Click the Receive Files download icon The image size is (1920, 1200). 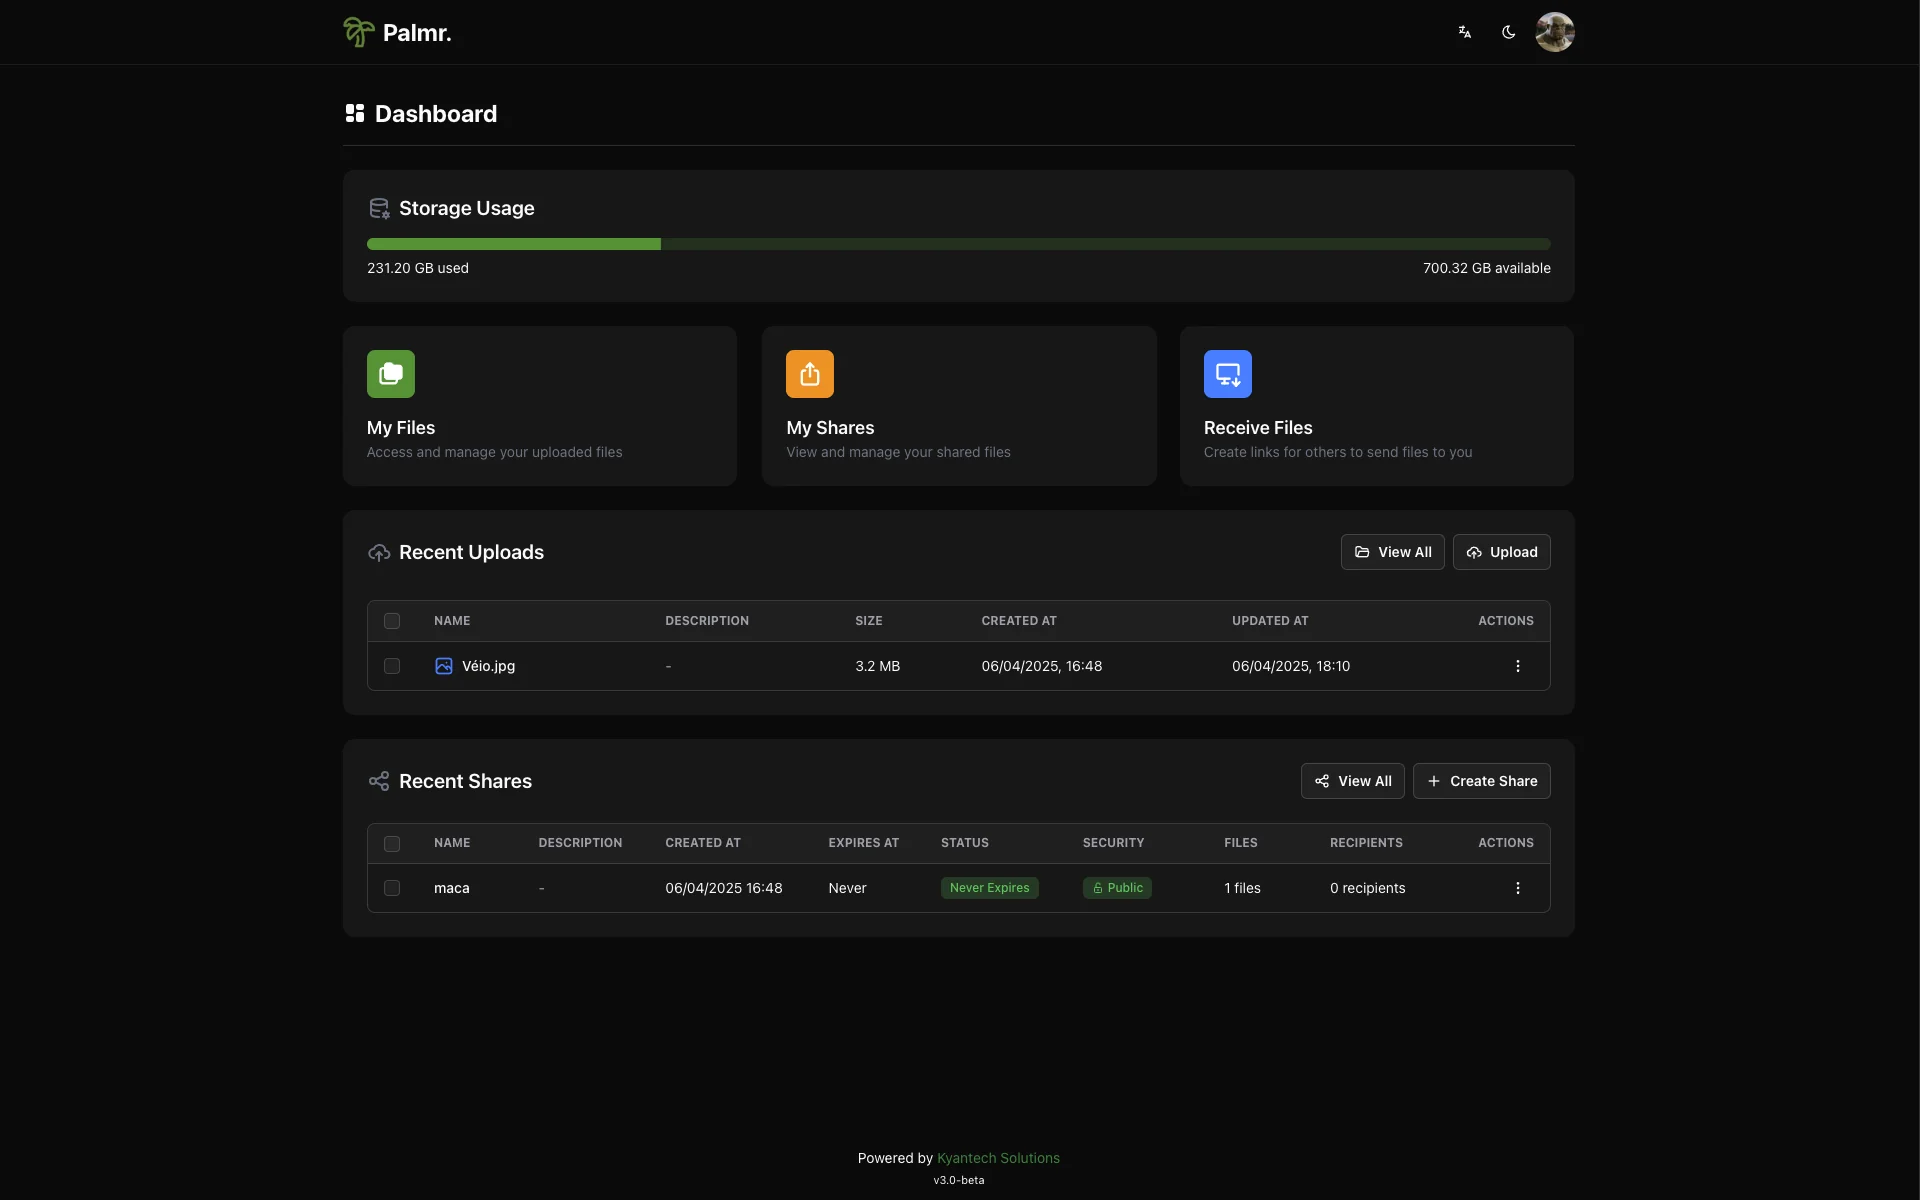tap(1227, 373)
